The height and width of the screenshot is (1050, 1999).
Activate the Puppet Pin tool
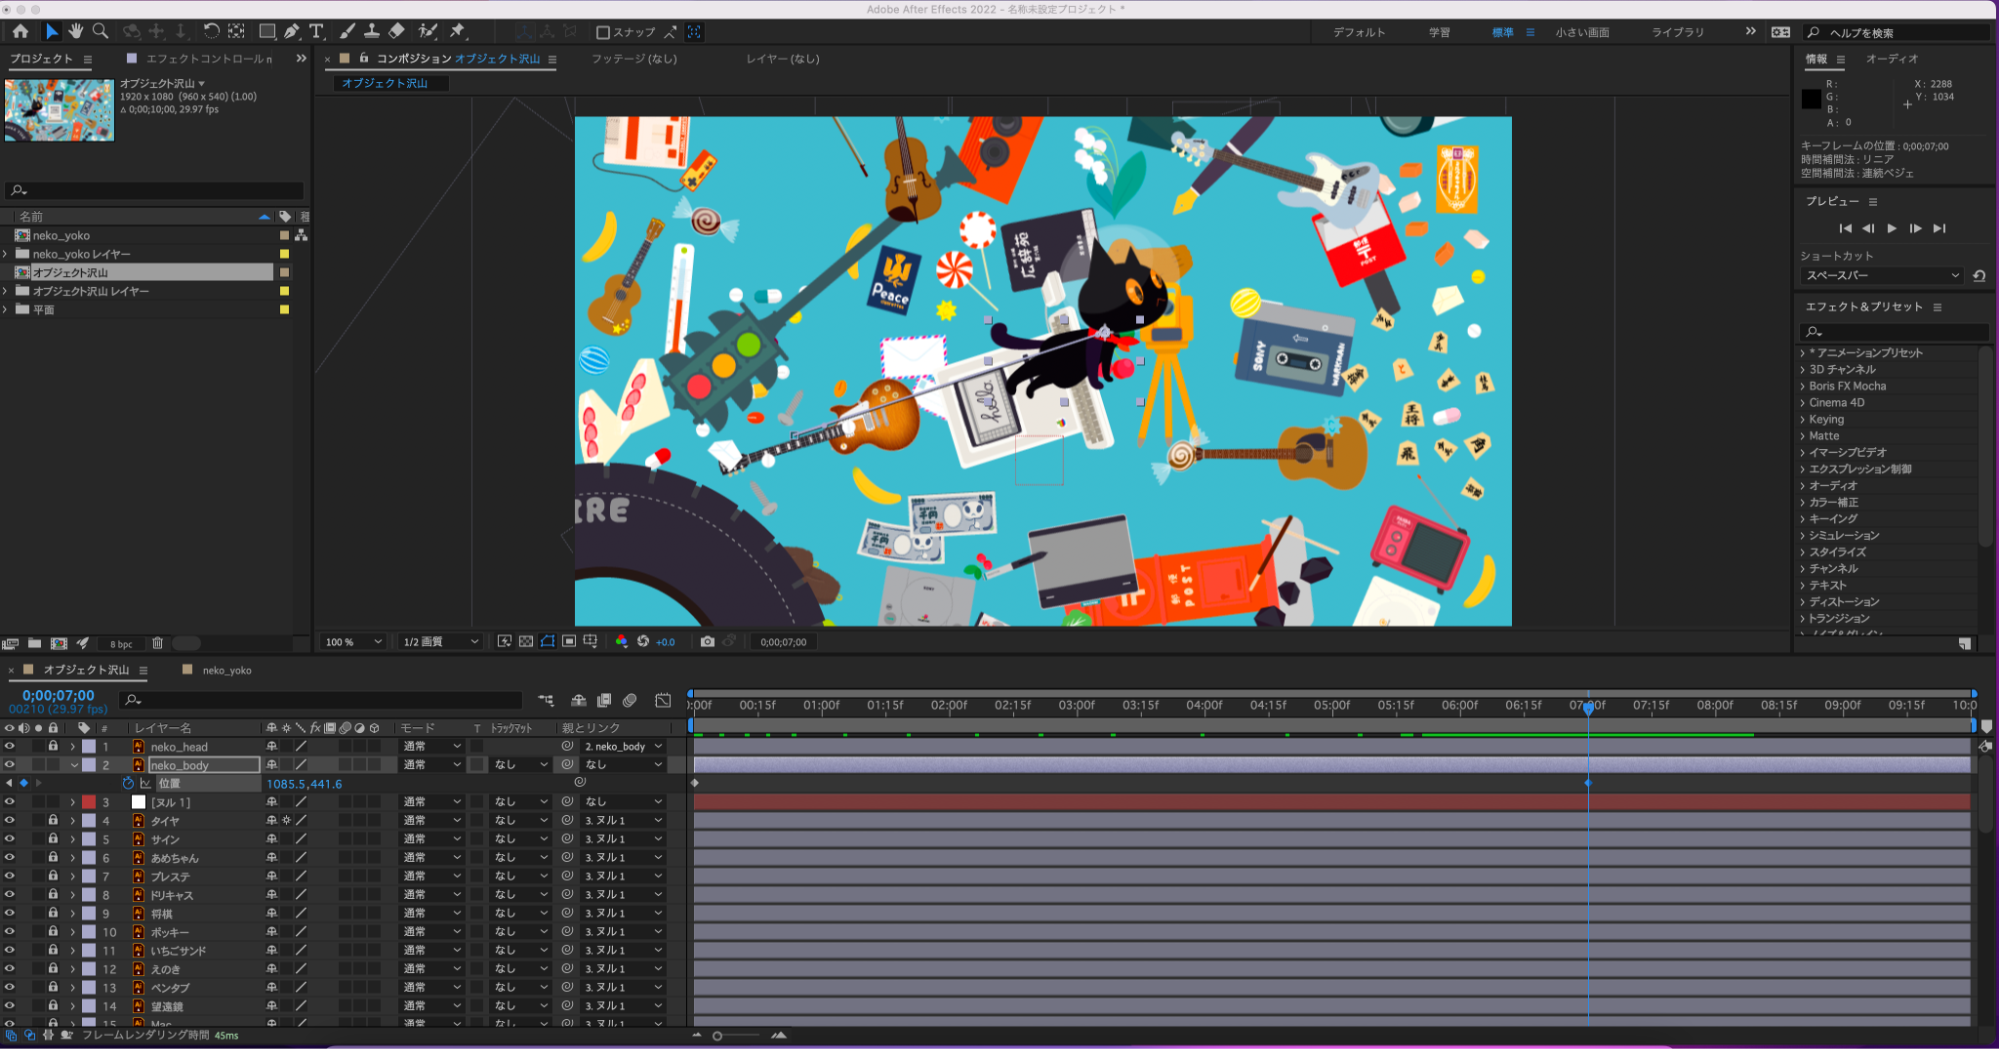[x=458, y=32]
